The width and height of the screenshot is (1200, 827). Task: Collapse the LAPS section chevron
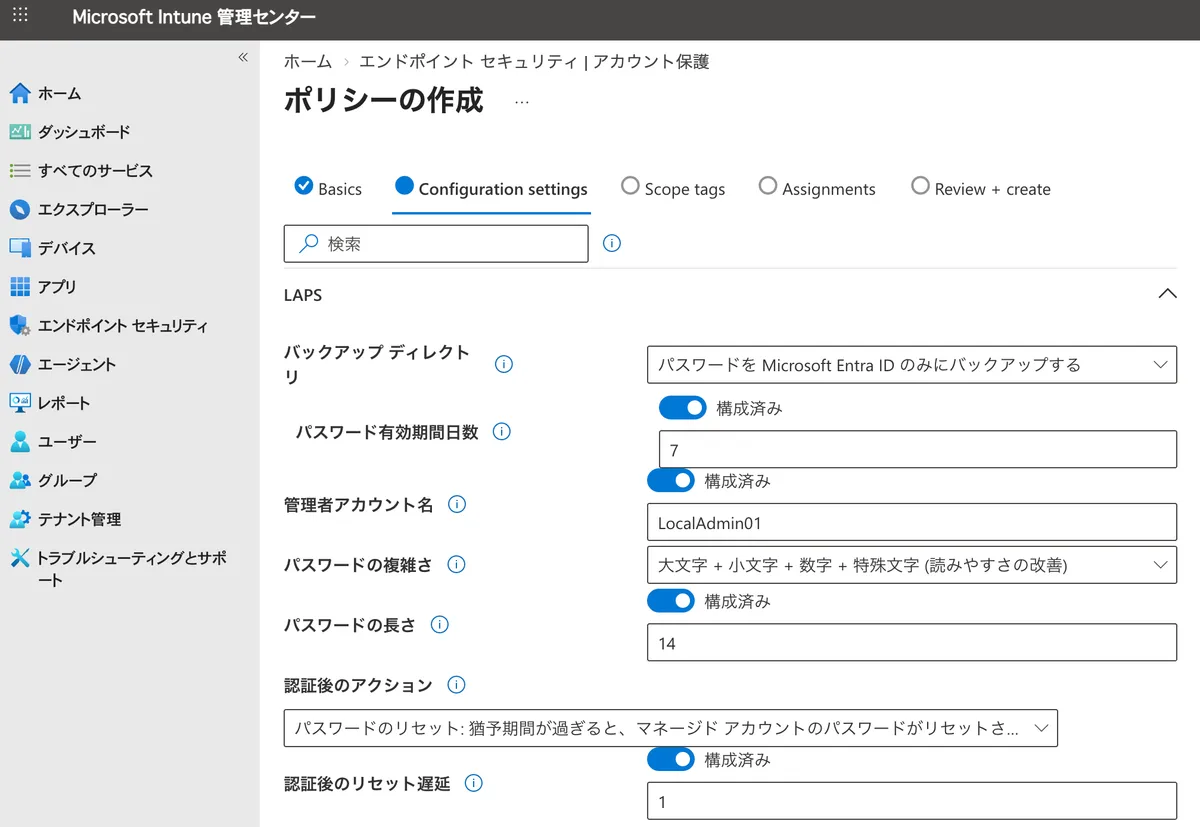(1166, 294)
